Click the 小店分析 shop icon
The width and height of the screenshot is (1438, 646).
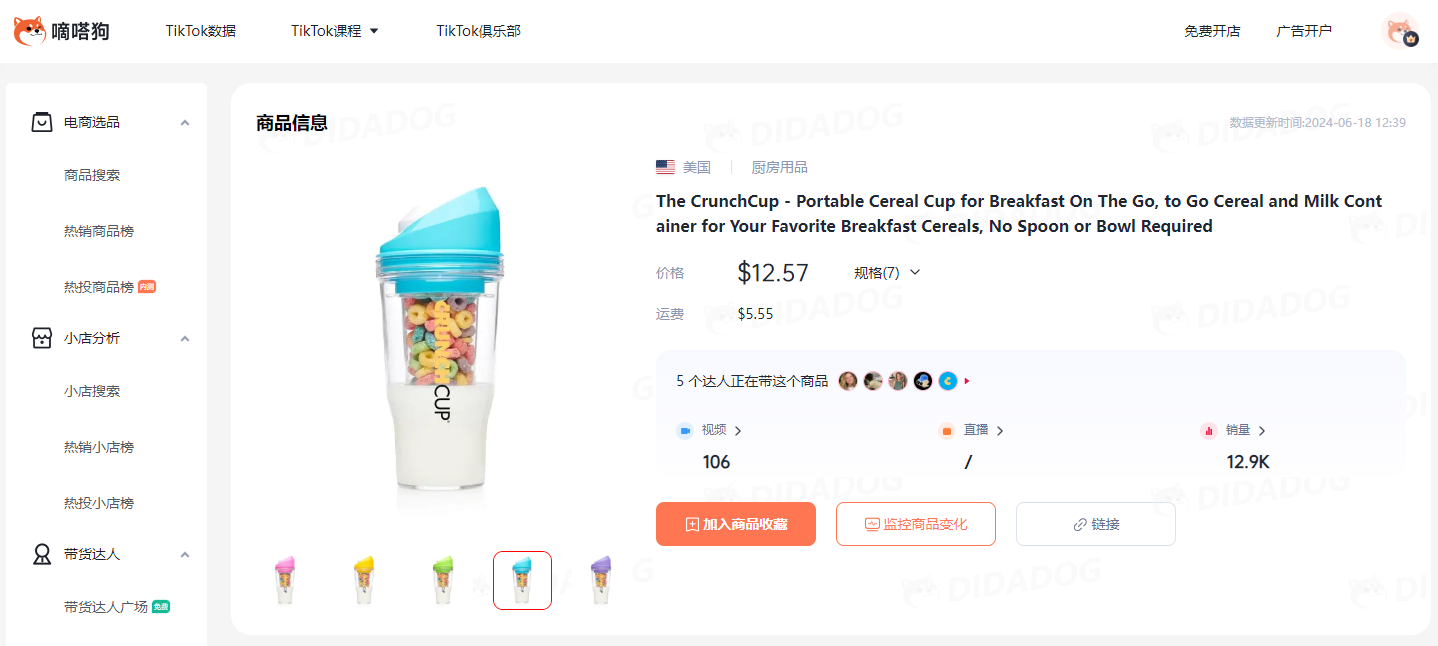coord(42,338)
